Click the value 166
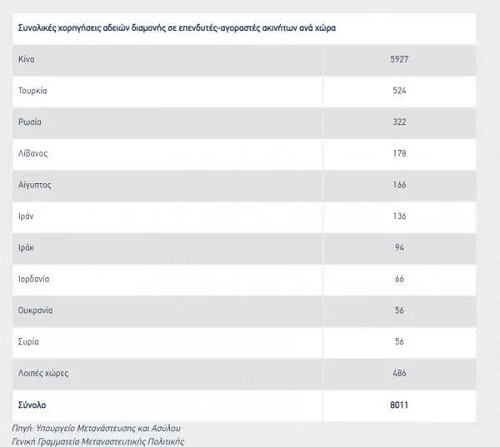The image size is (500, 447). [x=399, y=185]
